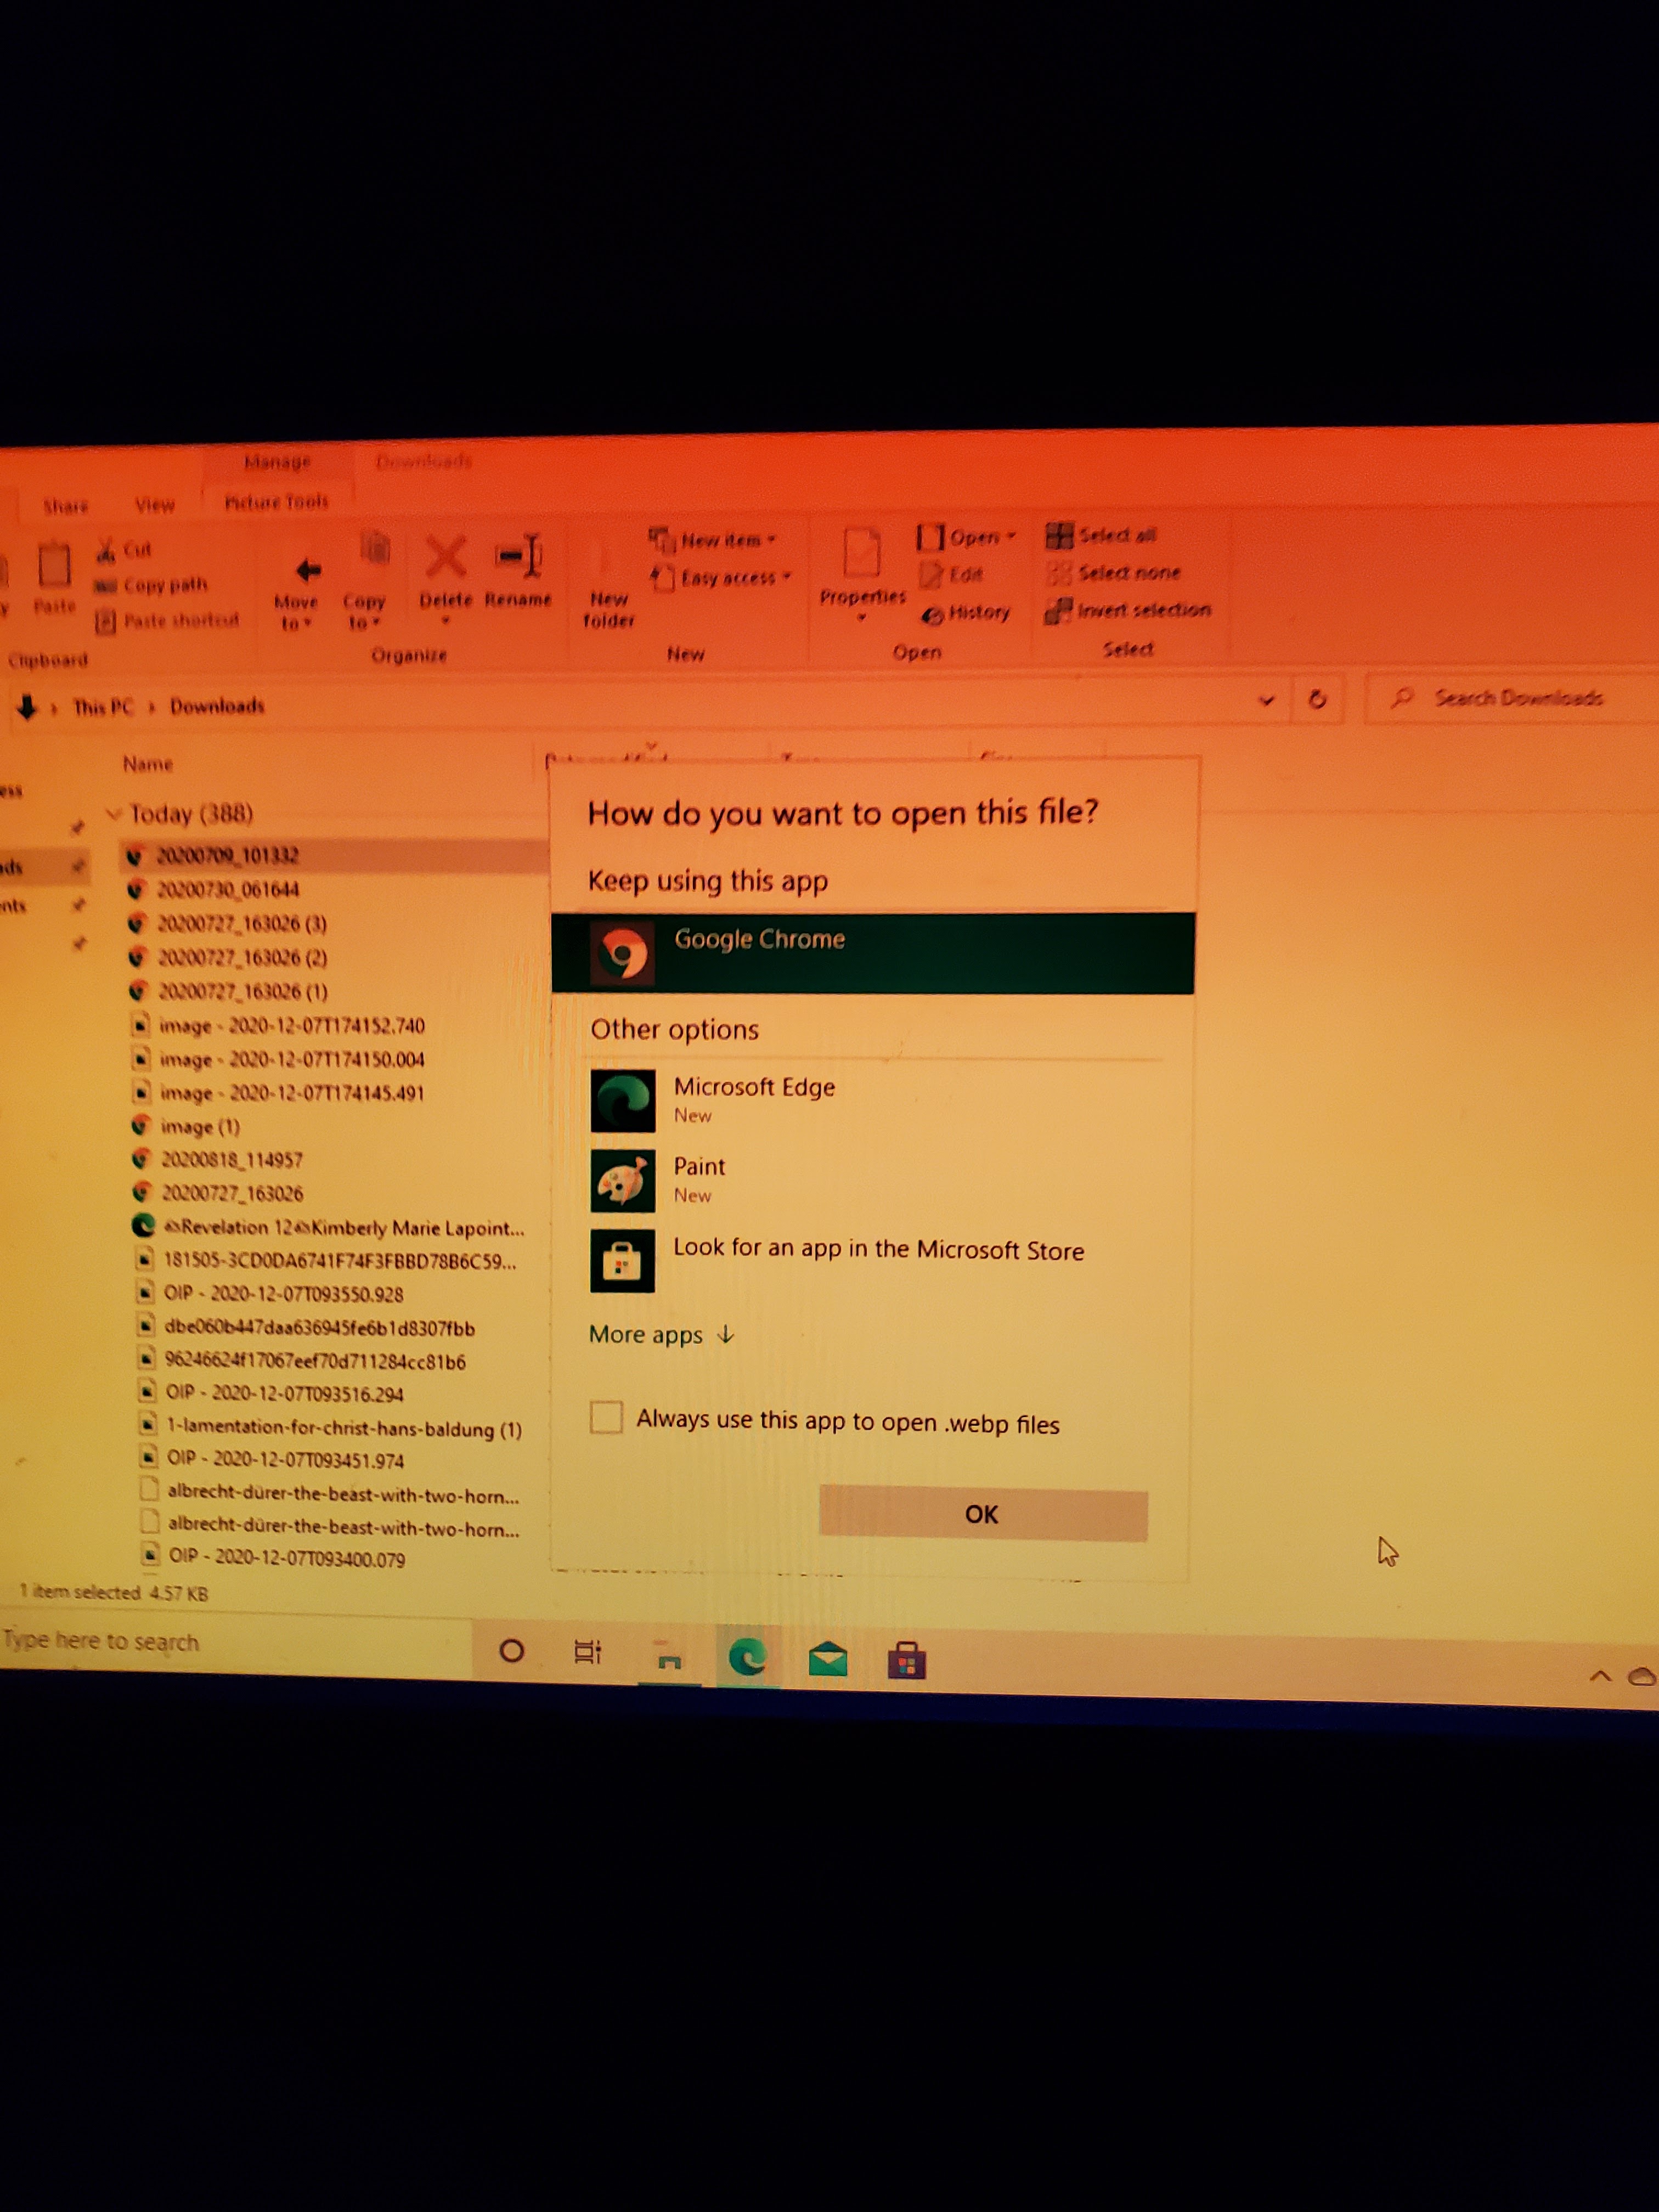Select file 20200730_061644
Screen dimensions: 1659x2212
[228, 890]
